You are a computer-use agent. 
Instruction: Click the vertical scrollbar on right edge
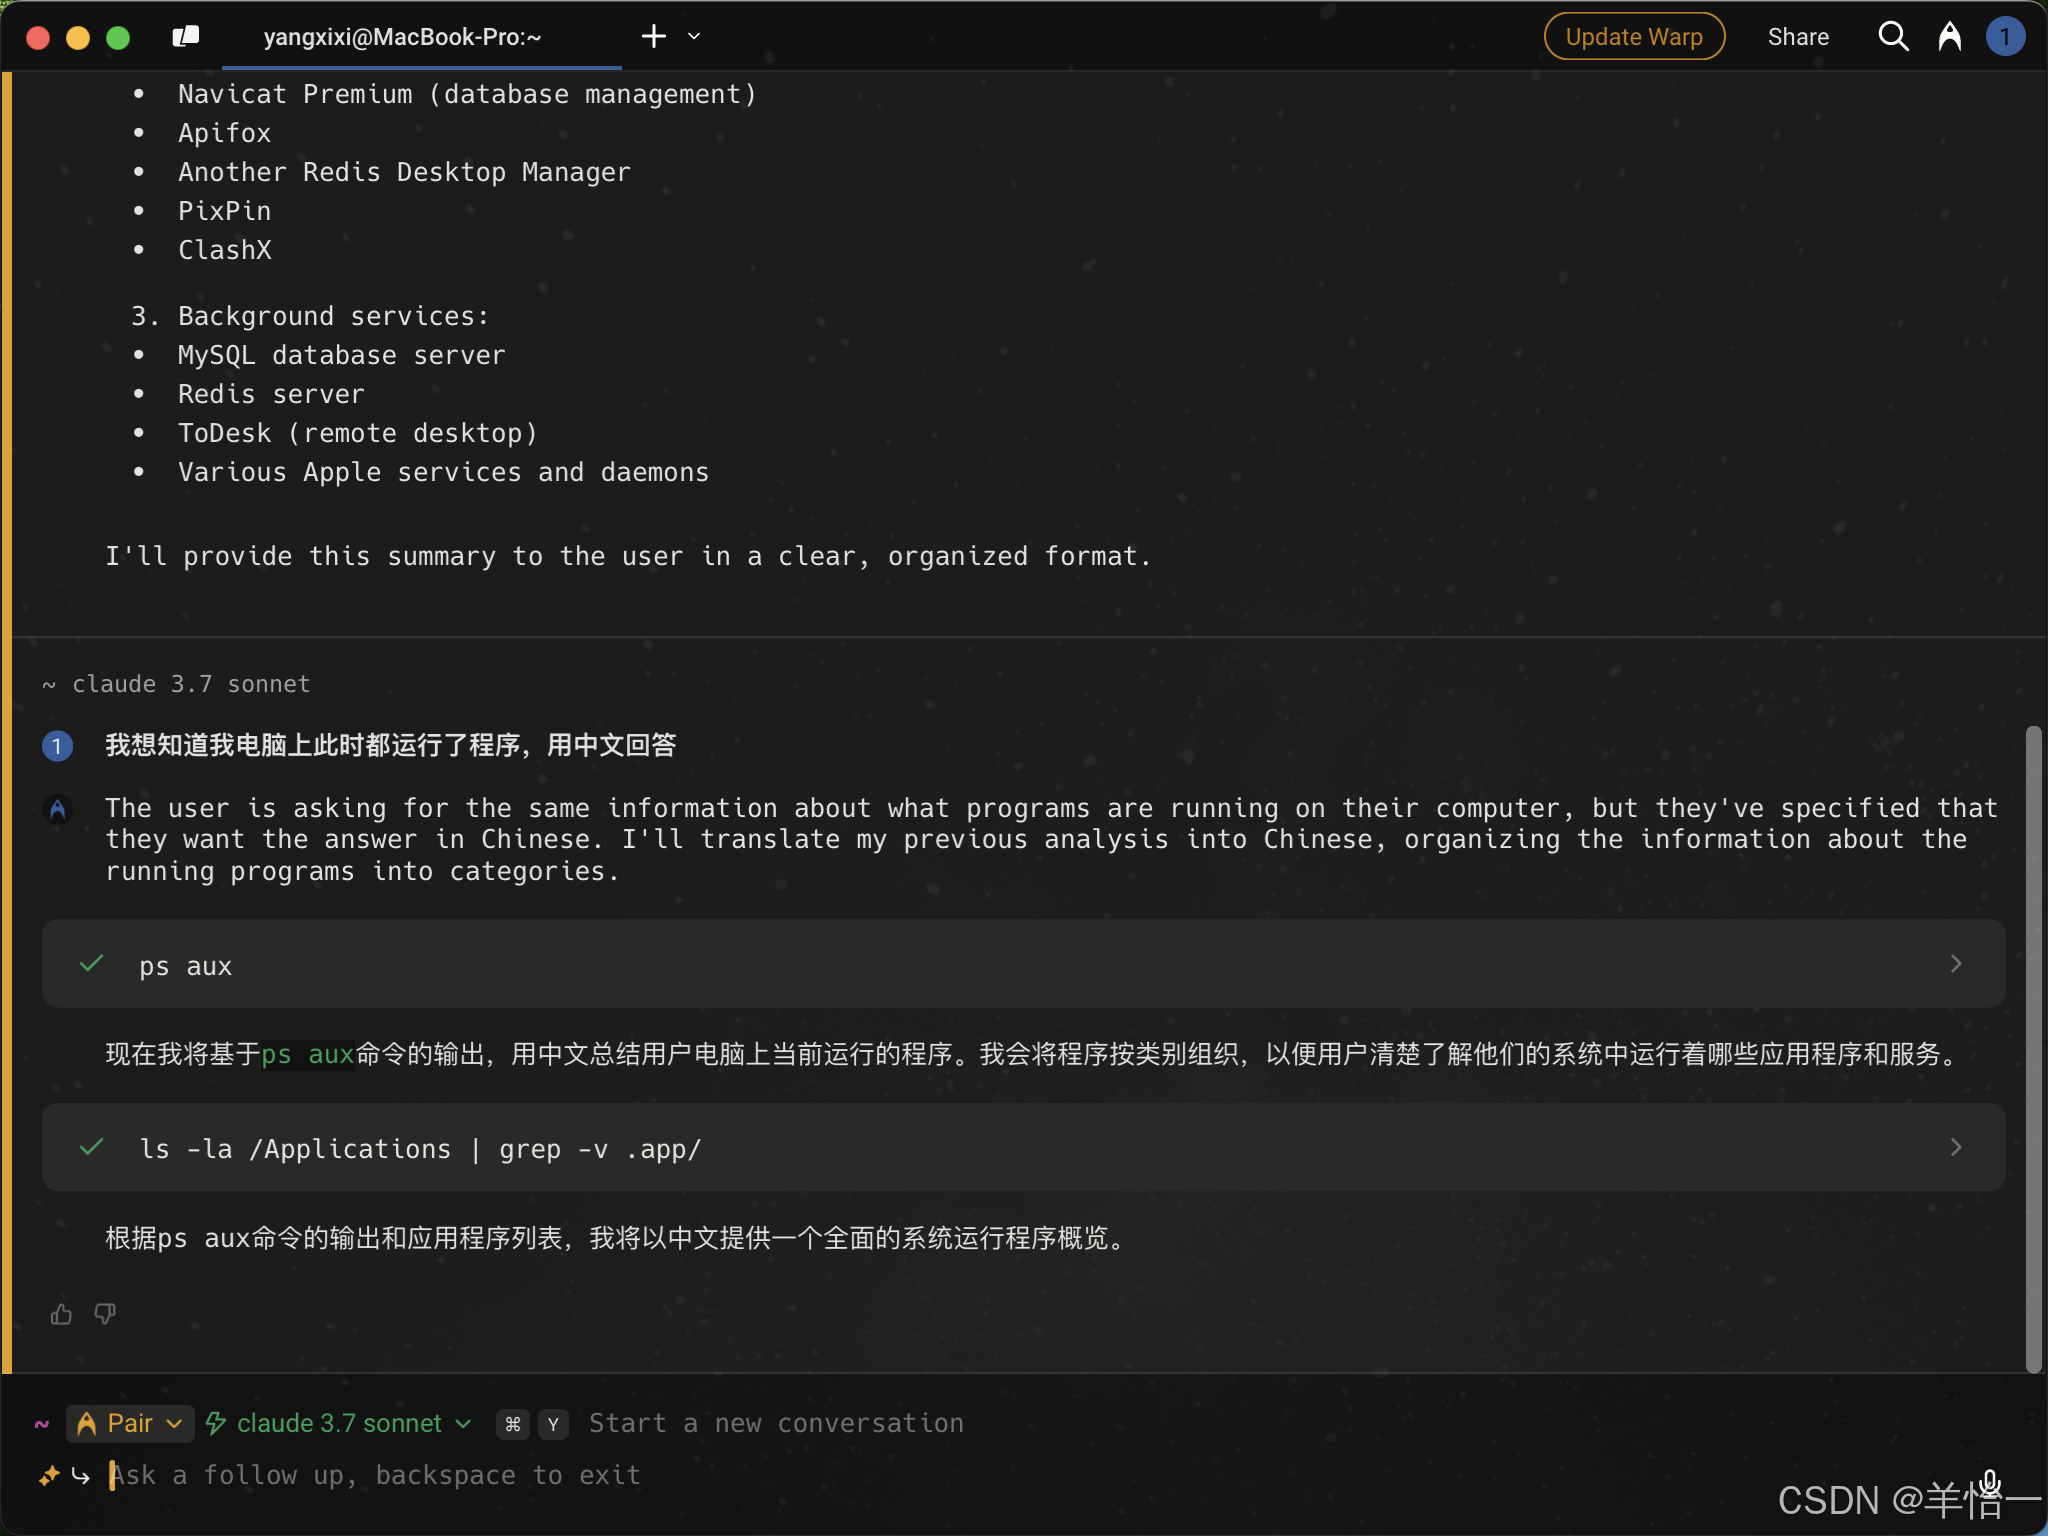coord(2032,1050)
